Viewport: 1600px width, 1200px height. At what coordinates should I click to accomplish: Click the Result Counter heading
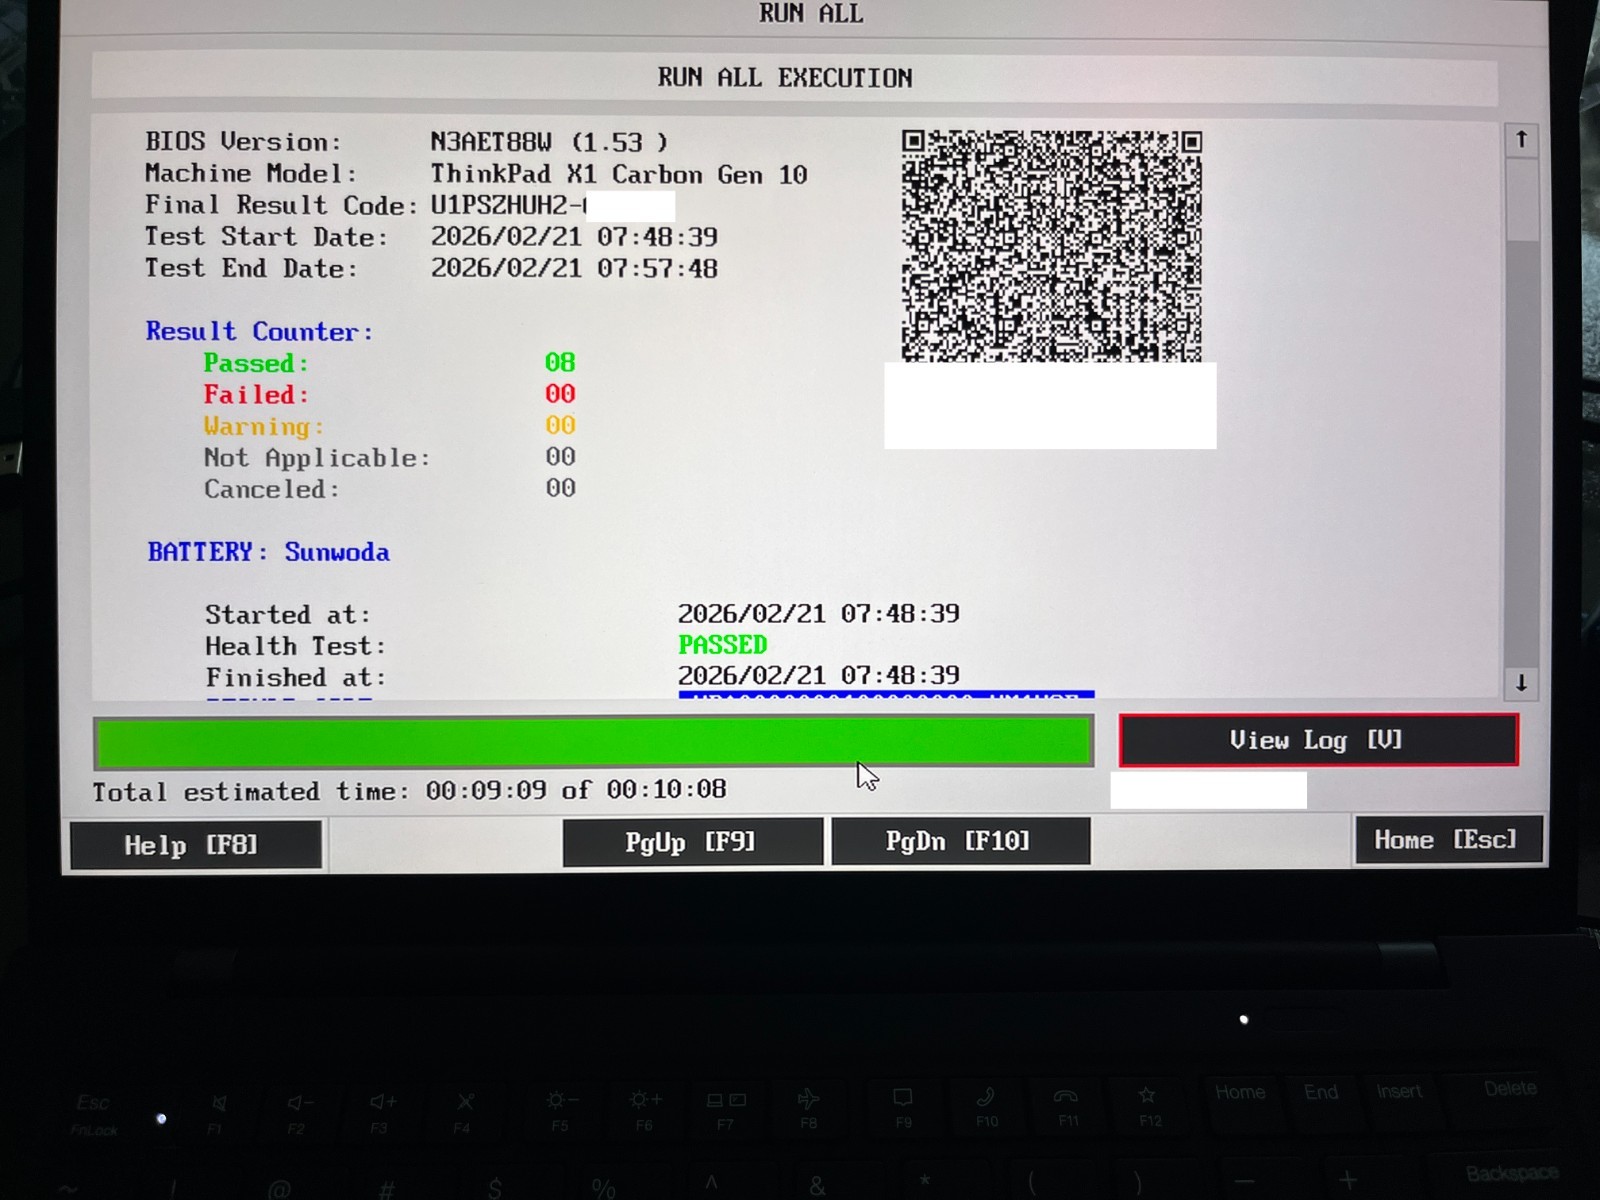tap(259, 331)
